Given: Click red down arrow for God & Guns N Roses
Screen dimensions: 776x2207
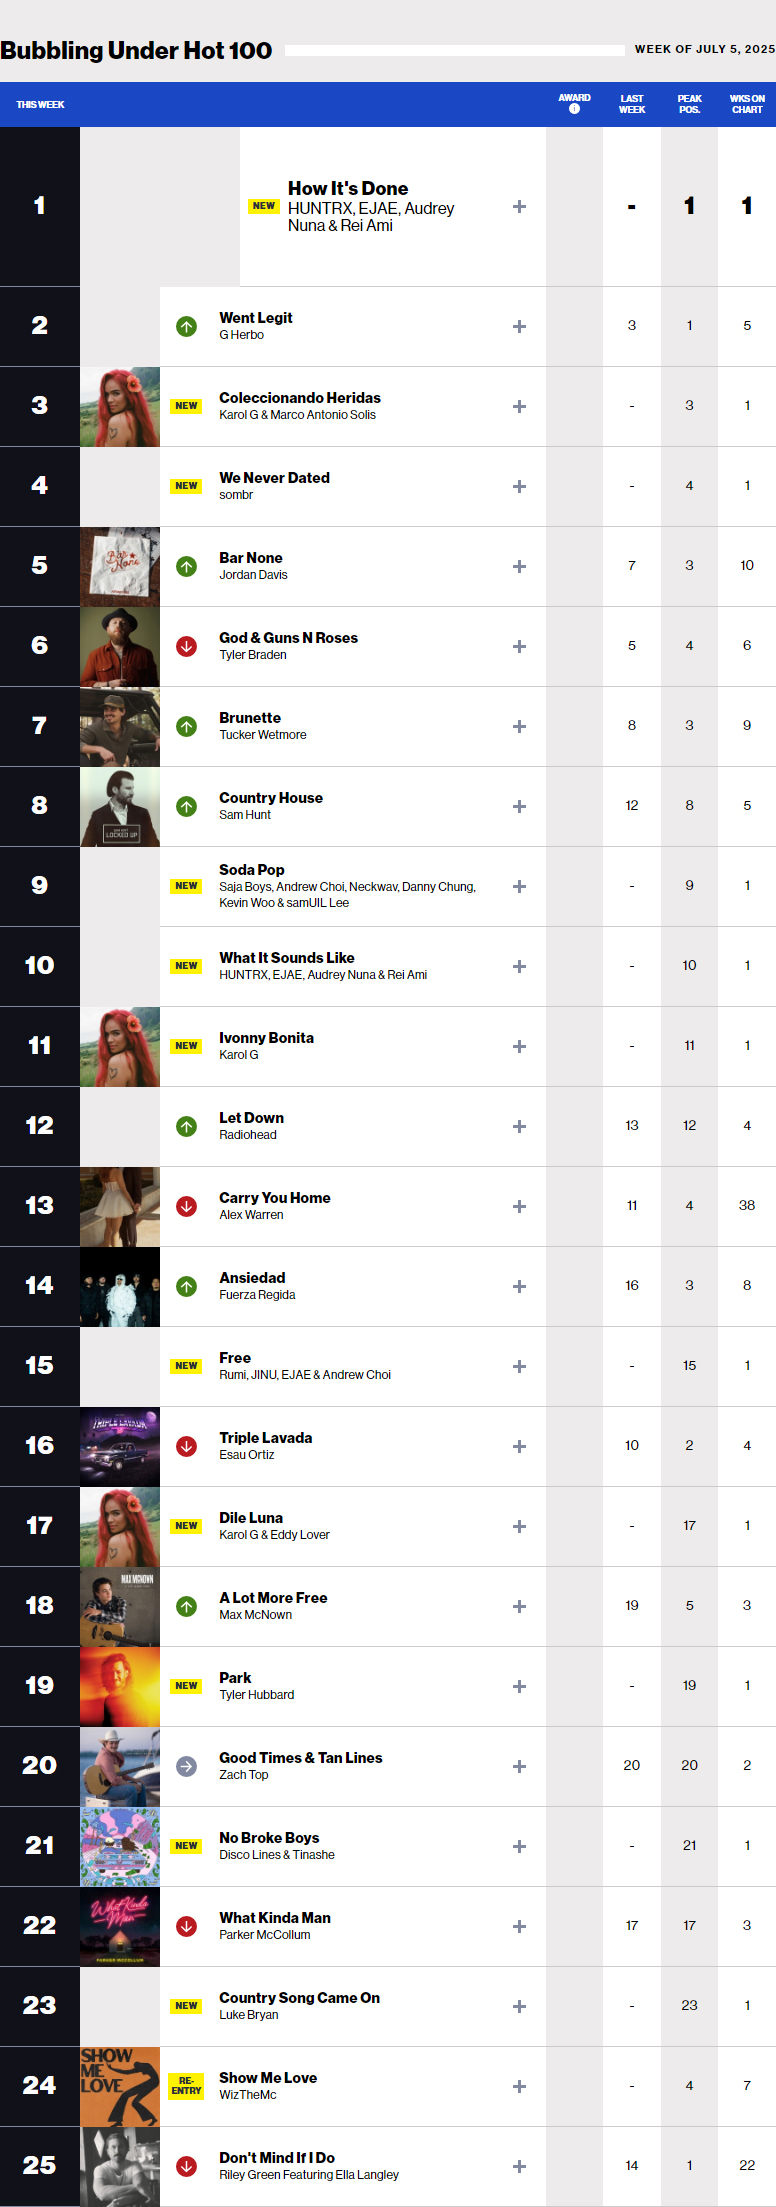Looking at the screenshot, I should [x=186, y=647].
